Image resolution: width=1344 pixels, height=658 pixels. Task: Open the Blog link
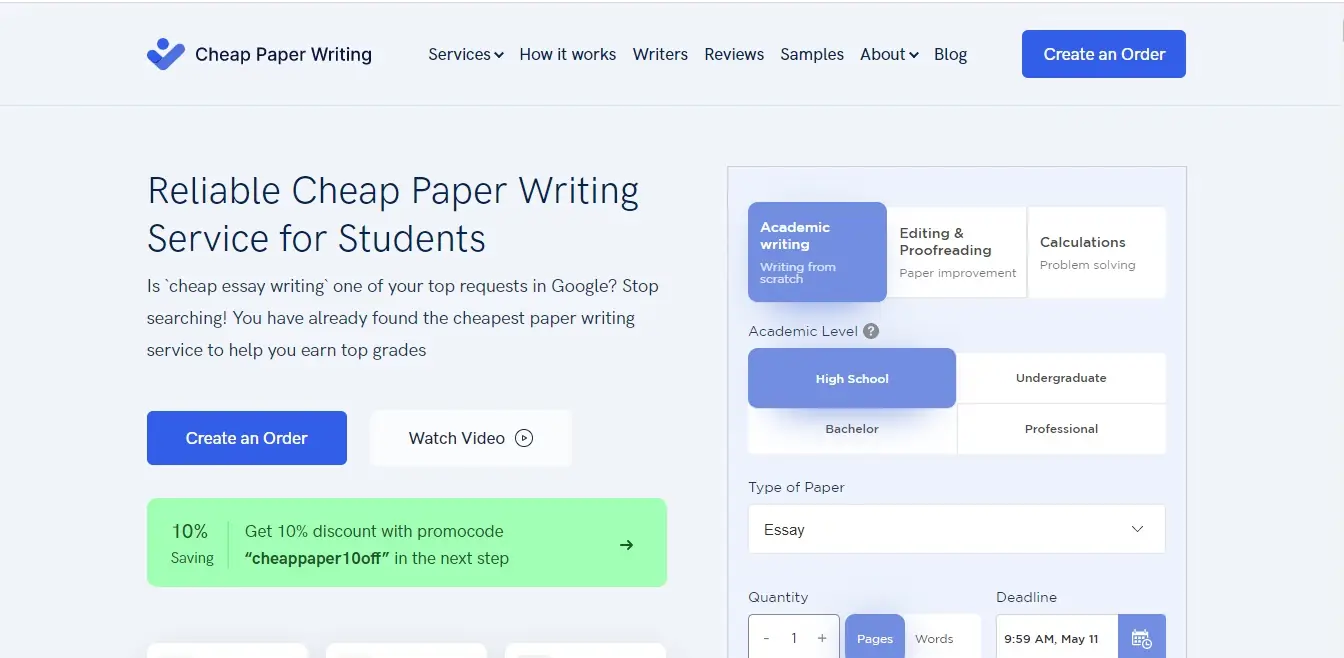pos(950,54)
